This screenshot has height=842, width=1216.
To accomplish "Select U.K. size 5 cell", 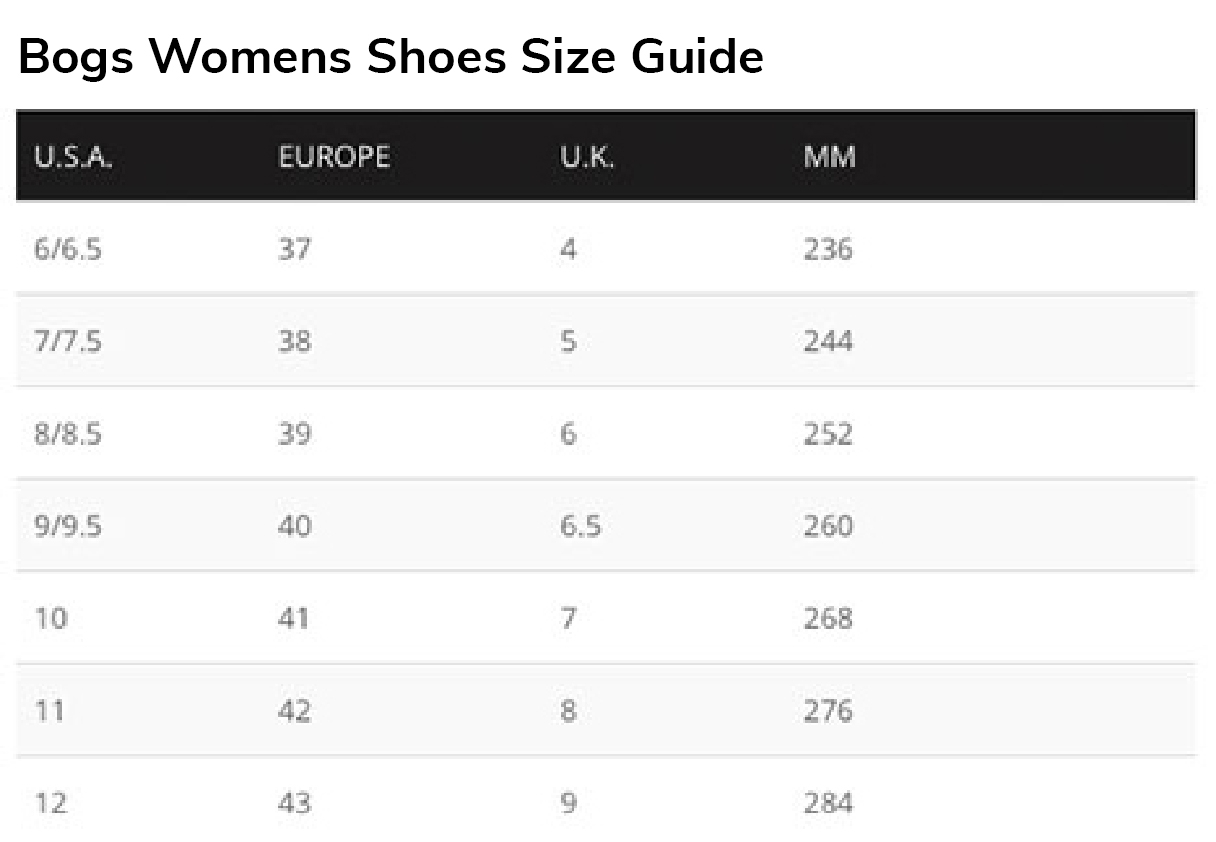I will pos(568,342).
